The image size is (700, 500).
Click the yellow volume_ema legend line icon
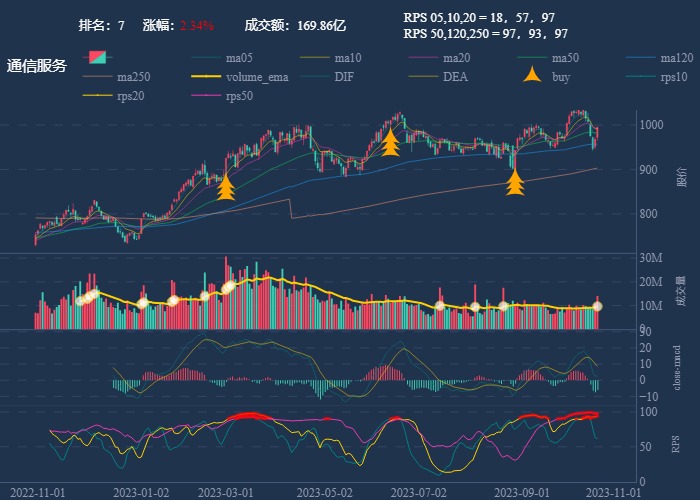pyautogui.click(x=206, y=77)
